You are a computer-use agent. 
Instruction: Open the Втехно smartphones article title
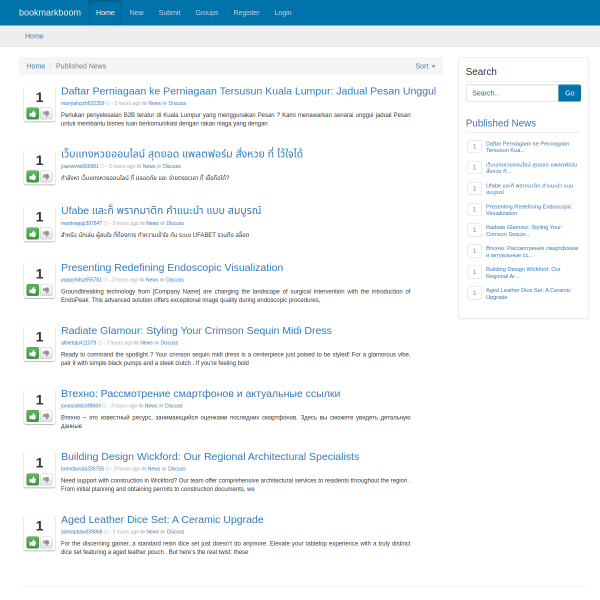coord(201,394)
